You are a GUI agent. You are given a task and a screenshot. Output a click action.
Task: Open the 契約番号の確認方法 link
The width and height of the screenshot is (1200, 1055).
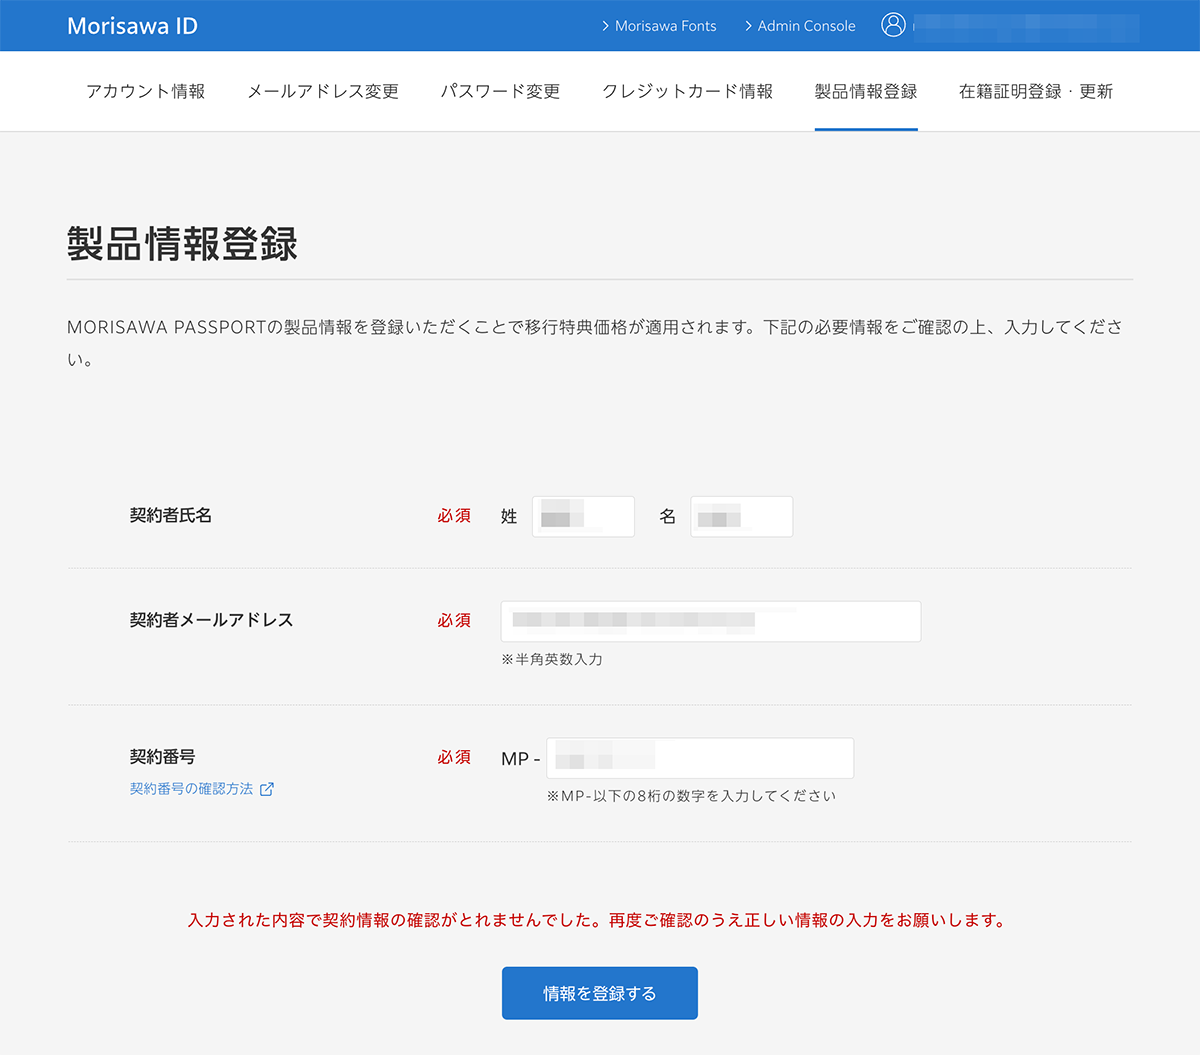[x=191, y=789]
